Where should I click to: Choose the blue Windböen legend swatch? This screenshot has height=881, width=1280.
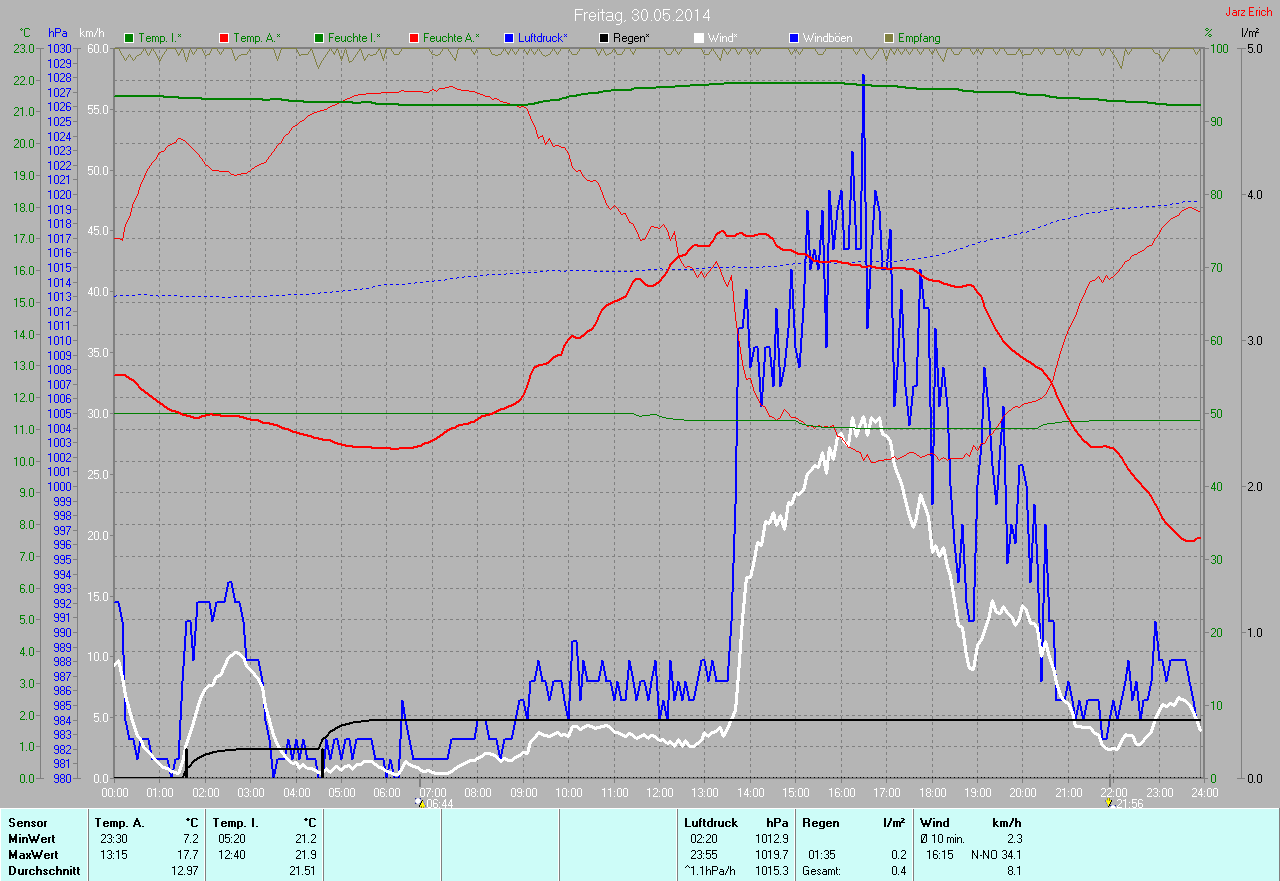[794, 38]
